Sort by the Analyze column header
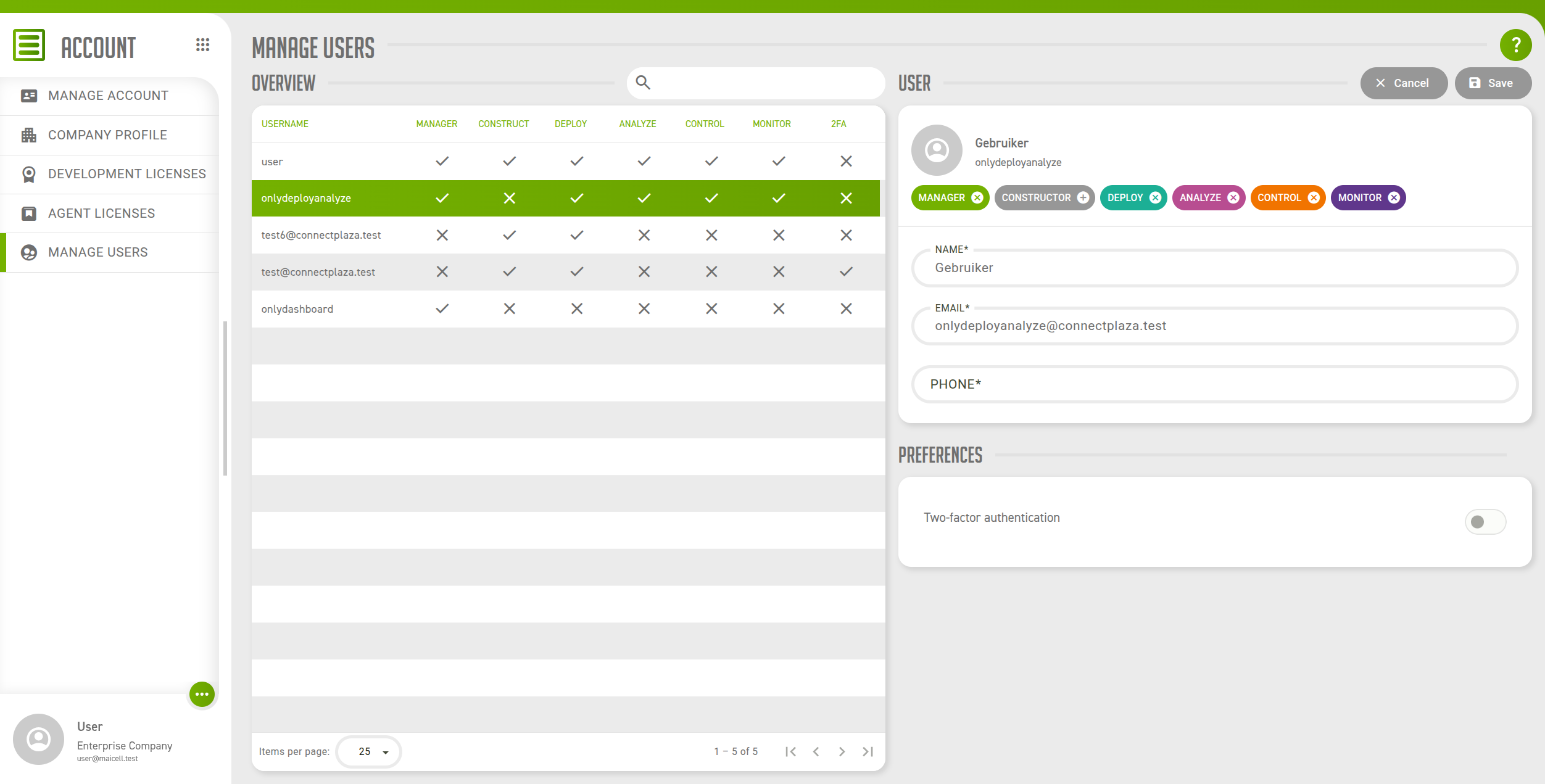Screen dimensions: 1545x784 [x=638, y=124]
